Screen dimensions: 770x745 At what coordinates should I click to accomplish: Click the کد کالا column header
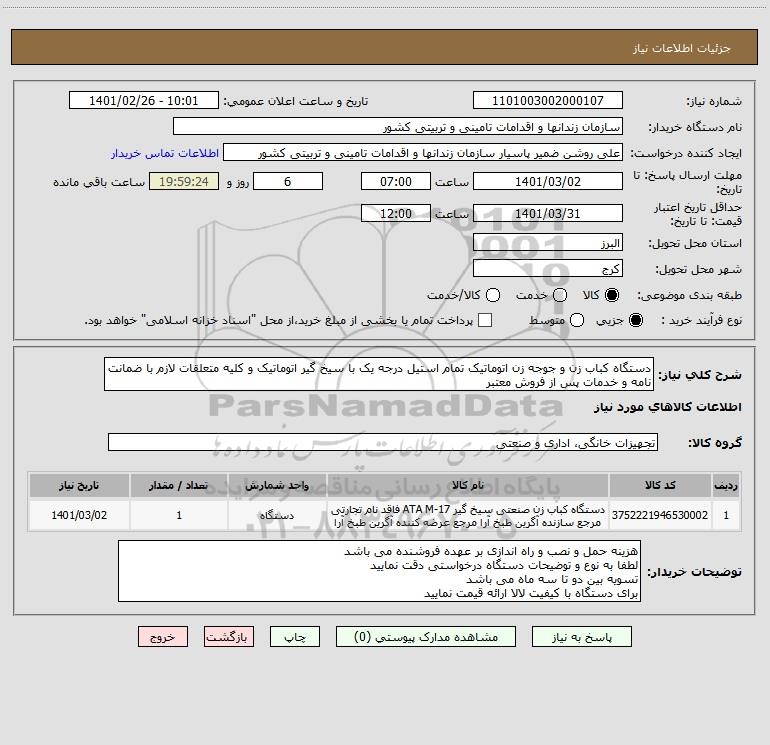click(660, 485)
